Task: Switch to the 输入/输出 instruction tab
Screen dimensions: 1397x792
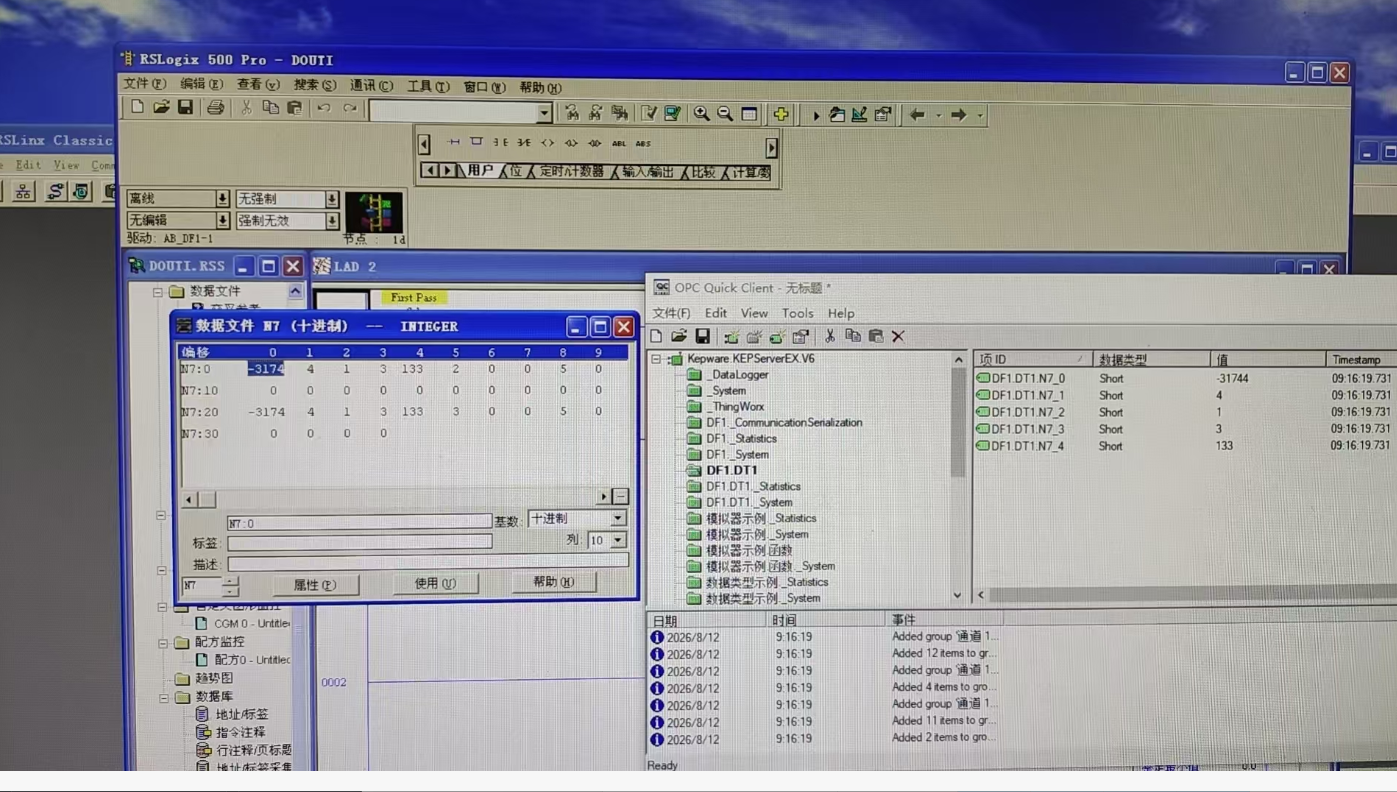Action: [648, 172]
